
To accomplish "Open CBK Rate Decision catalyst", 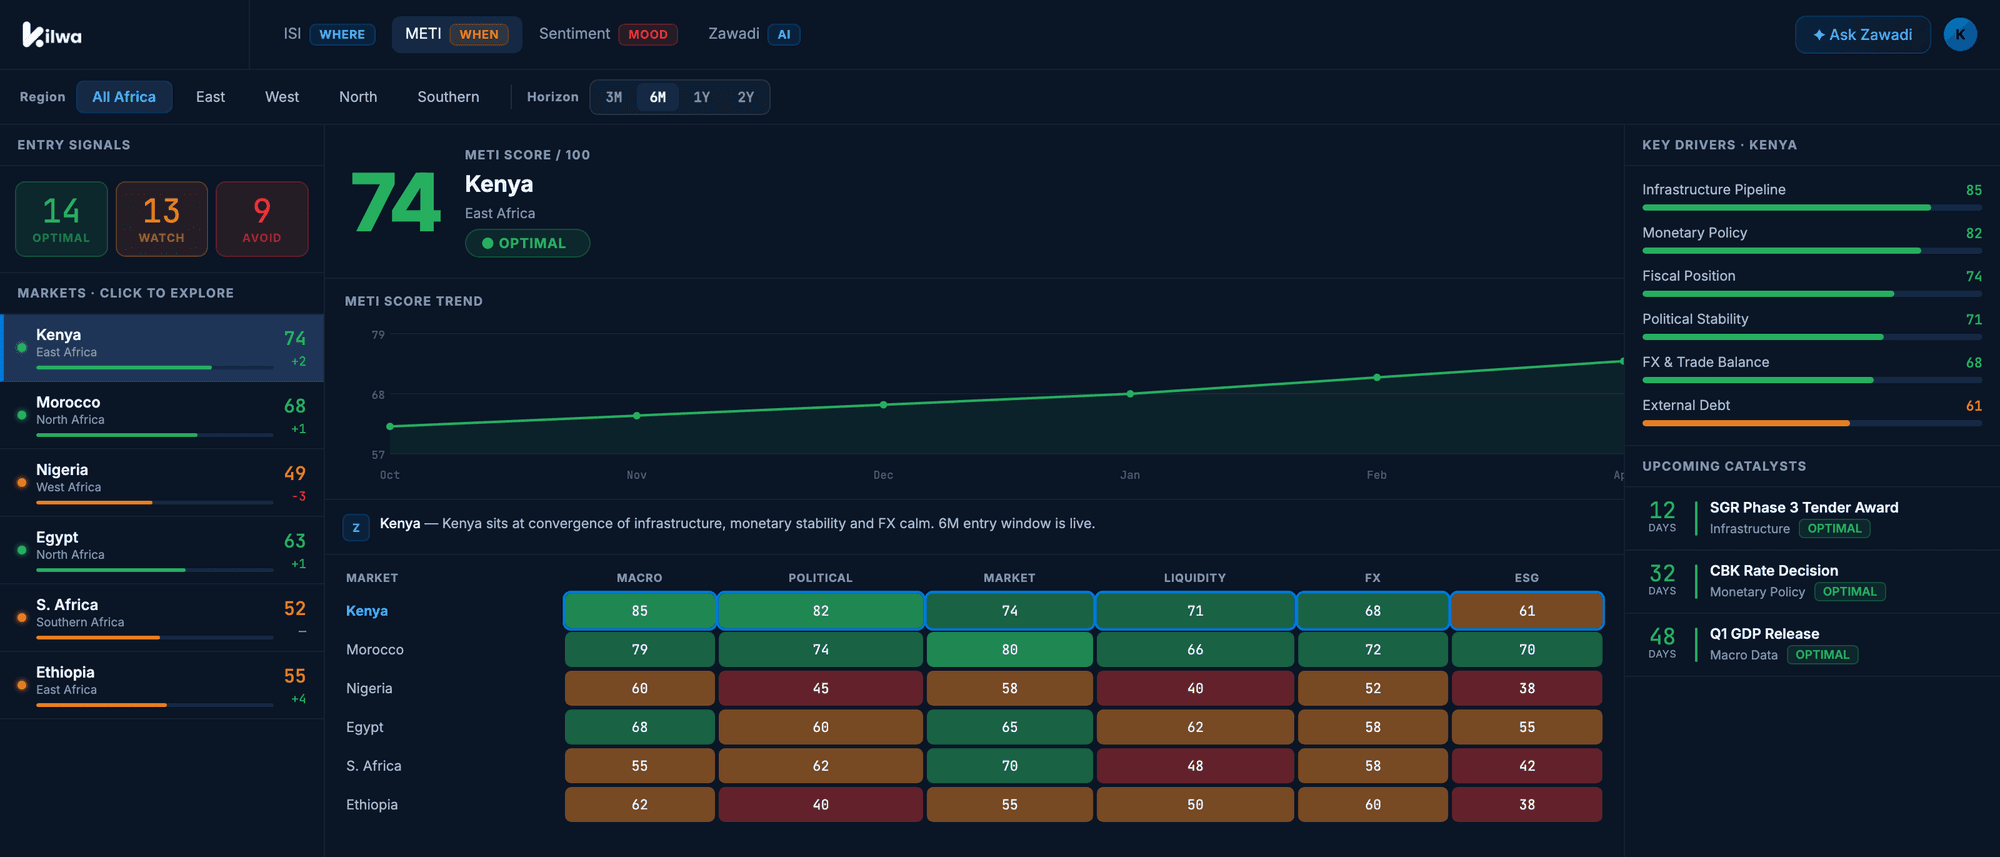I will pos(1812,581).
